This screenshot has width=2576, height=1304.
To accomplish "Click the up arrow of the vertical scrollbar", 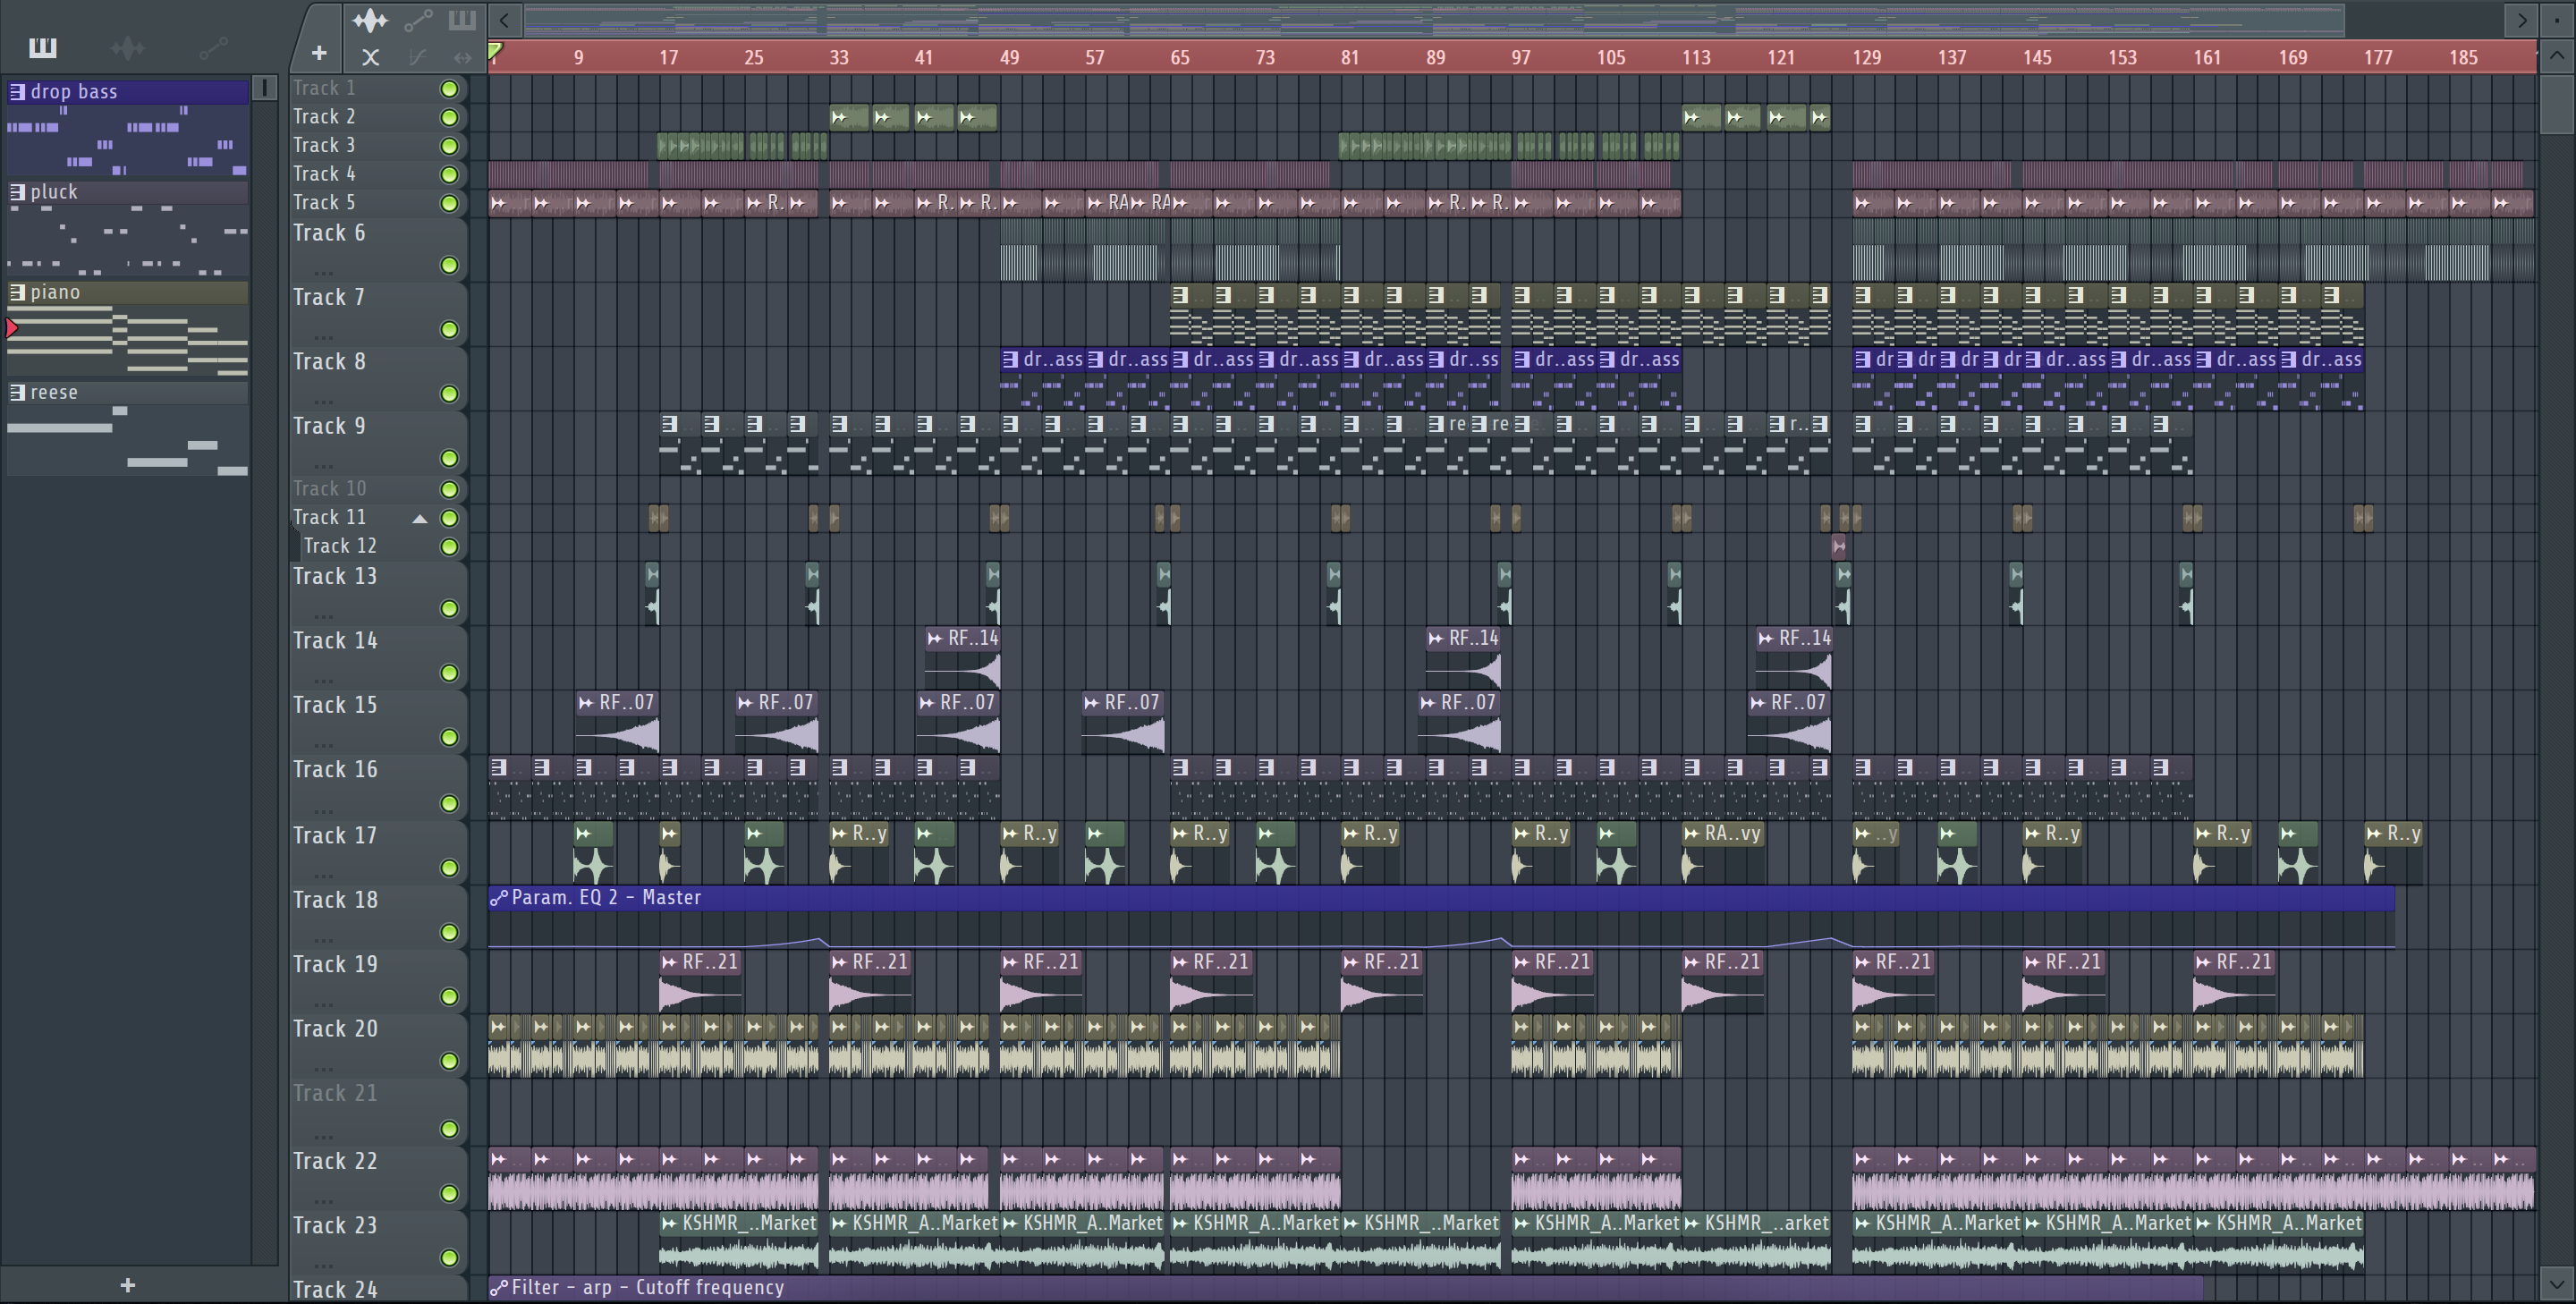I will coord(2557,55).
